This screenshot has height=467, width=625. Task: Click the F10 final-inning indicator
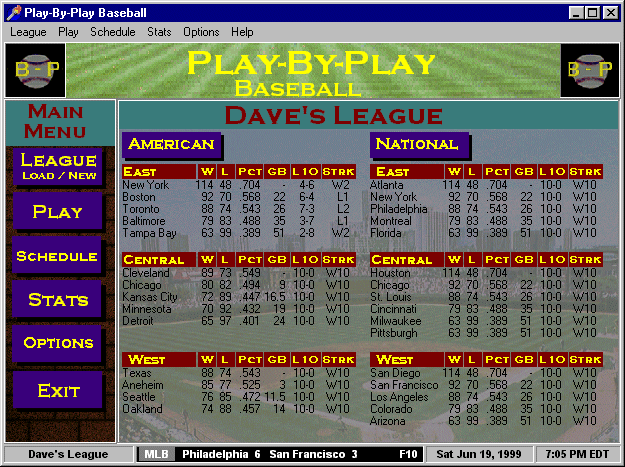(x=408, y=454)
